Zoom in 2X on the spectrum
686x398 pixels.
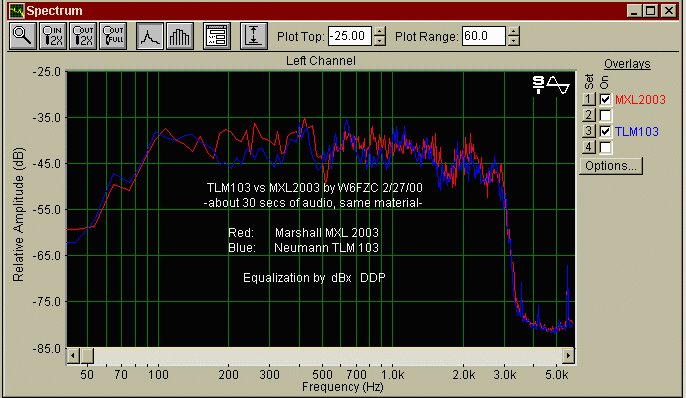(53, 36)
